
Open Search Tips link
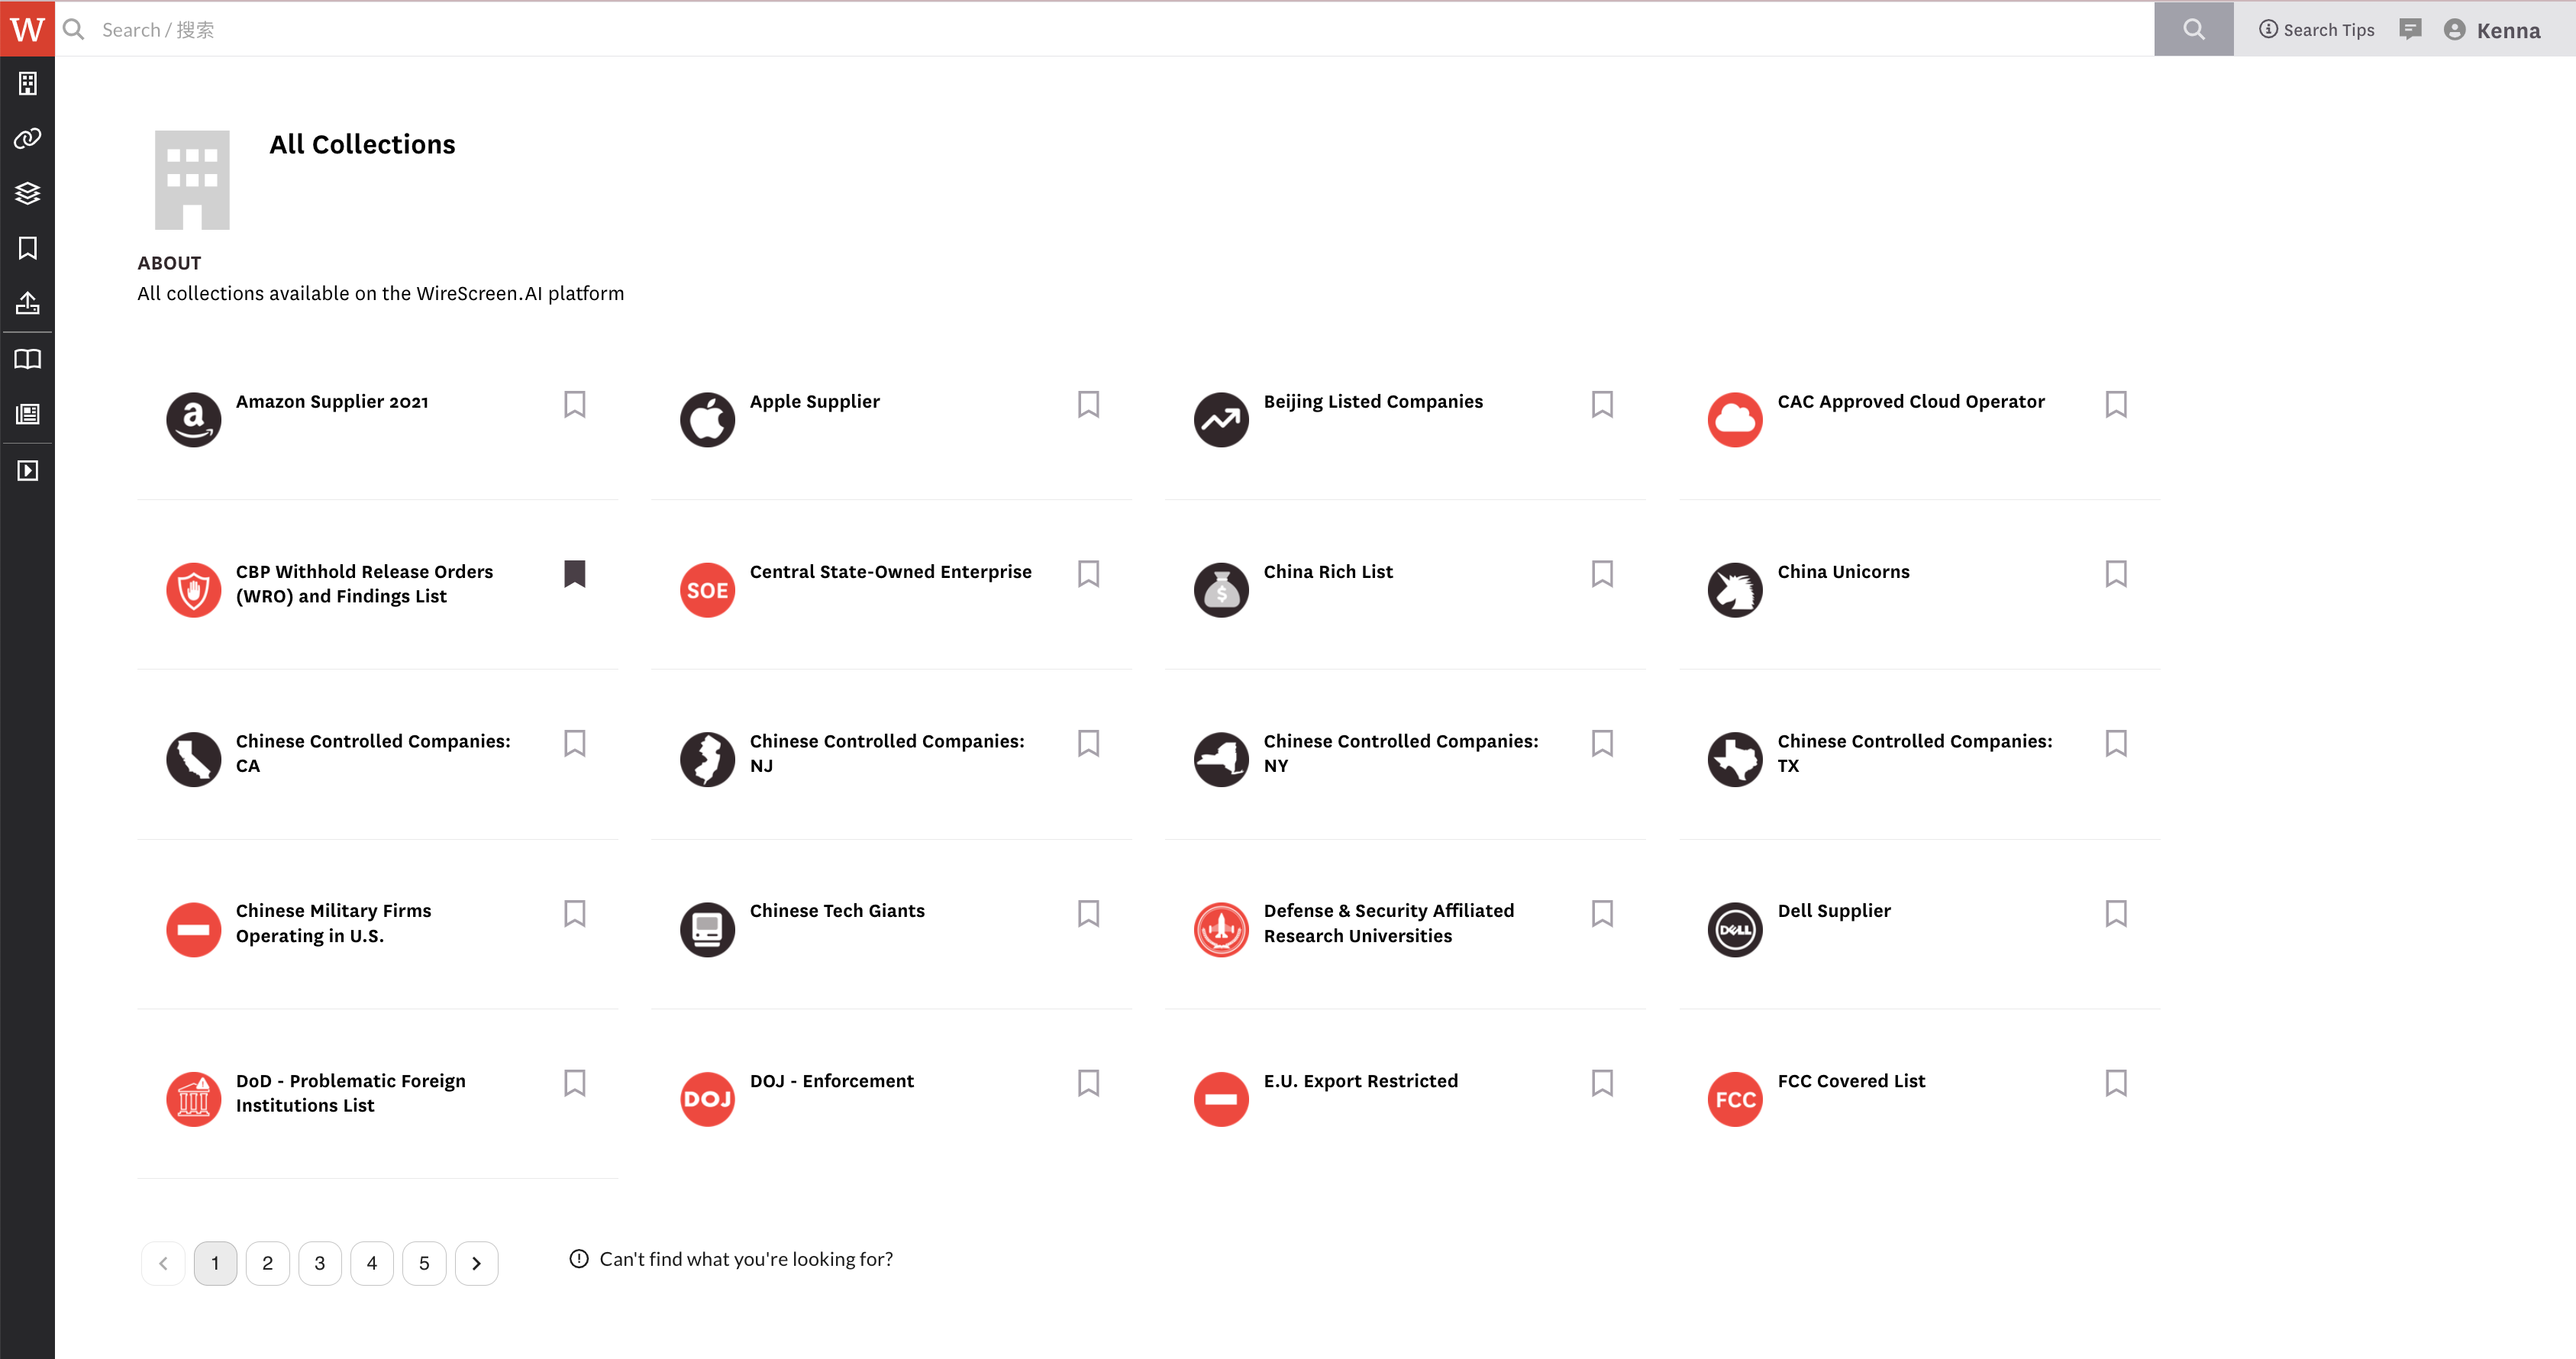point(2316,30)
